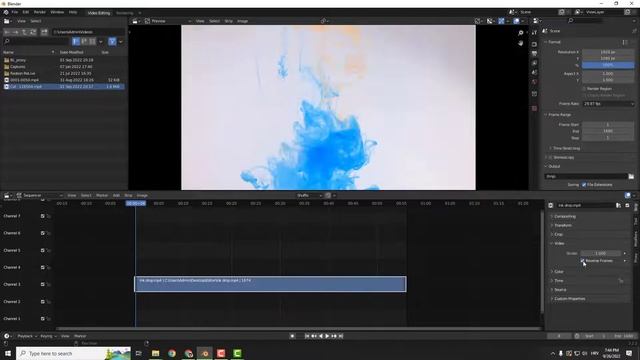The width and height of the screenshot is (640, 360).
Task: Collapse the Format panel
Action: (x=554, y=42)
